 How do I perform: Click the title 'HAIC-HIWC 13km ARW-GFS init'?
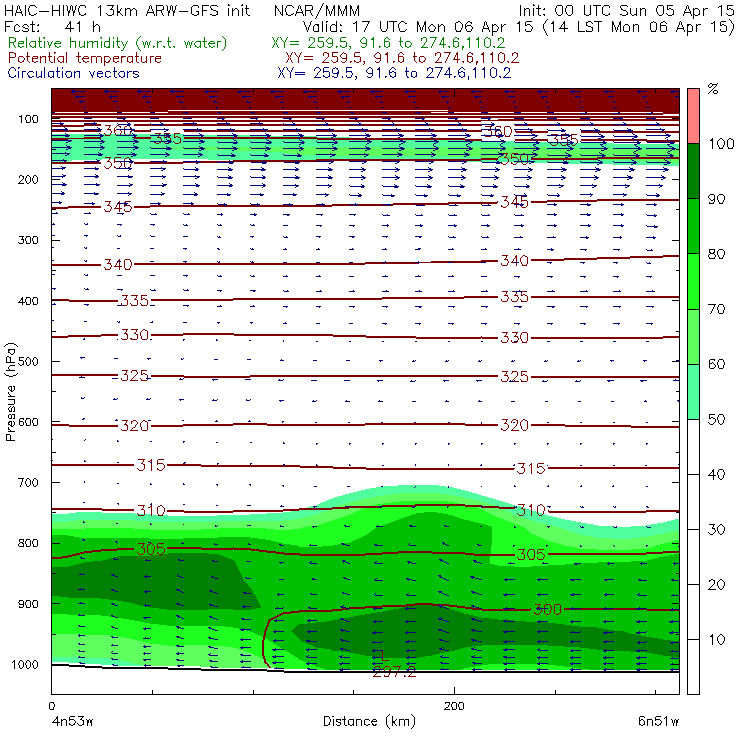(x=126, y=11)
